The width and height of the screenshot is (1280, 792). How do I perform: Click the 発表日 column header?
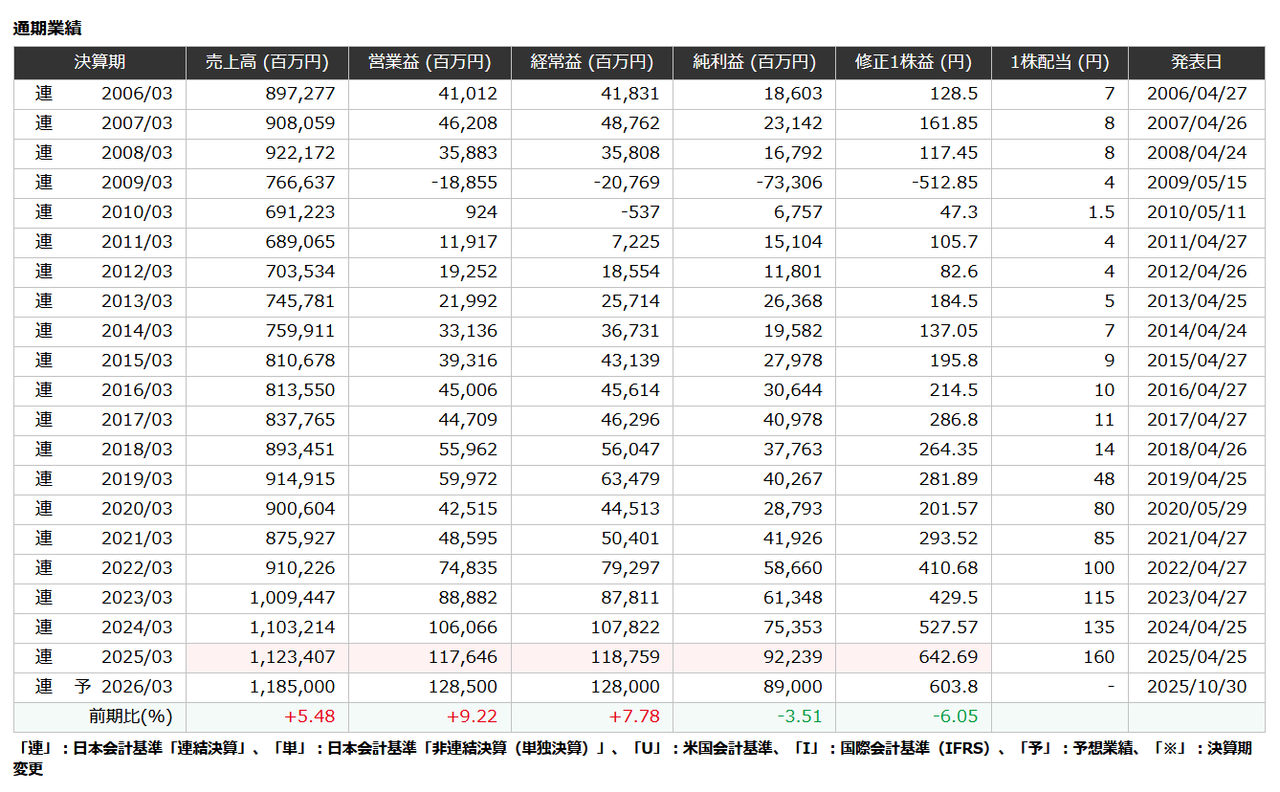(x=1196, y=62)
